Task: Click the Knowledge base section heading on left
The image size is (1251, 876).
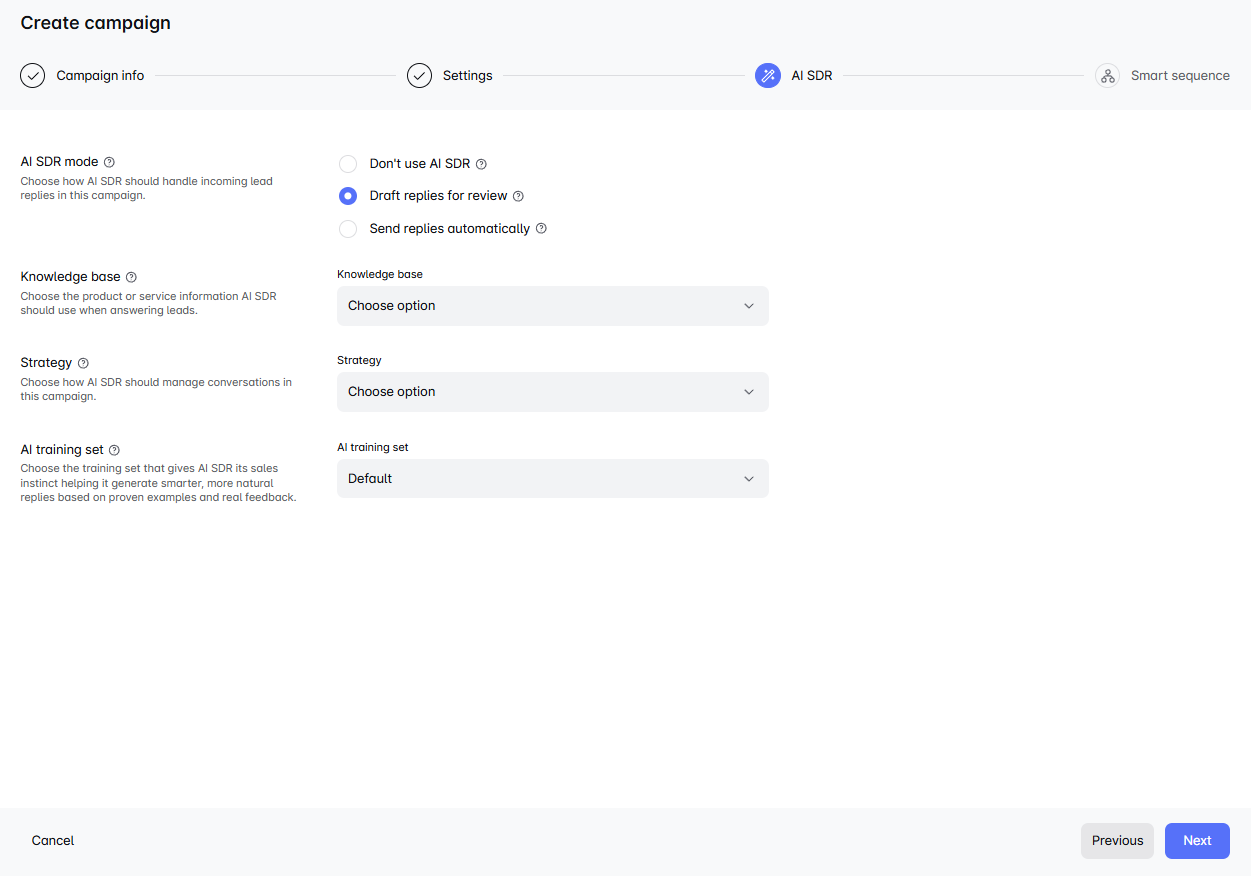Action: point(70,277)
